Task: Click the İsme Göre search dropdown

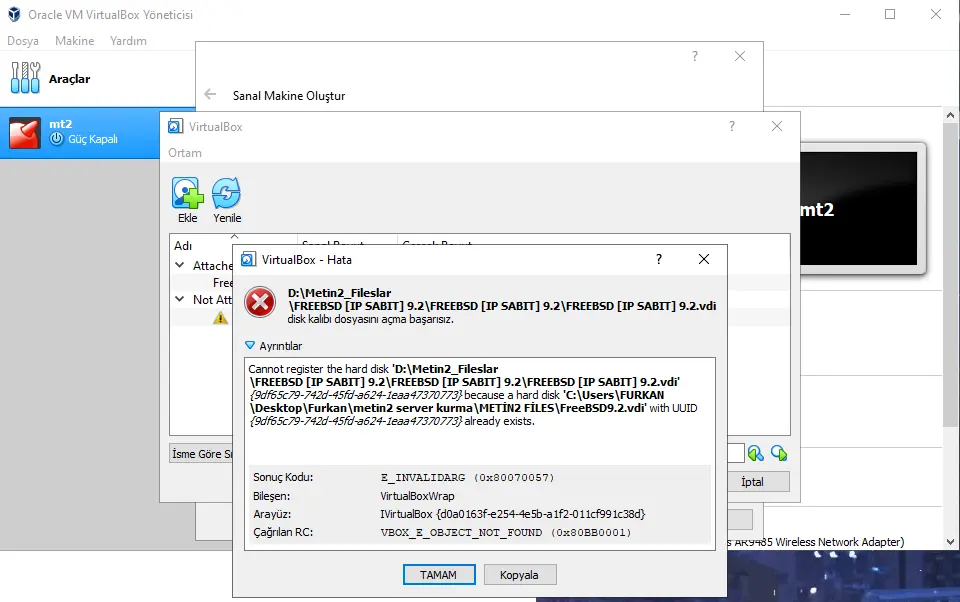Action: click(201, 453)
